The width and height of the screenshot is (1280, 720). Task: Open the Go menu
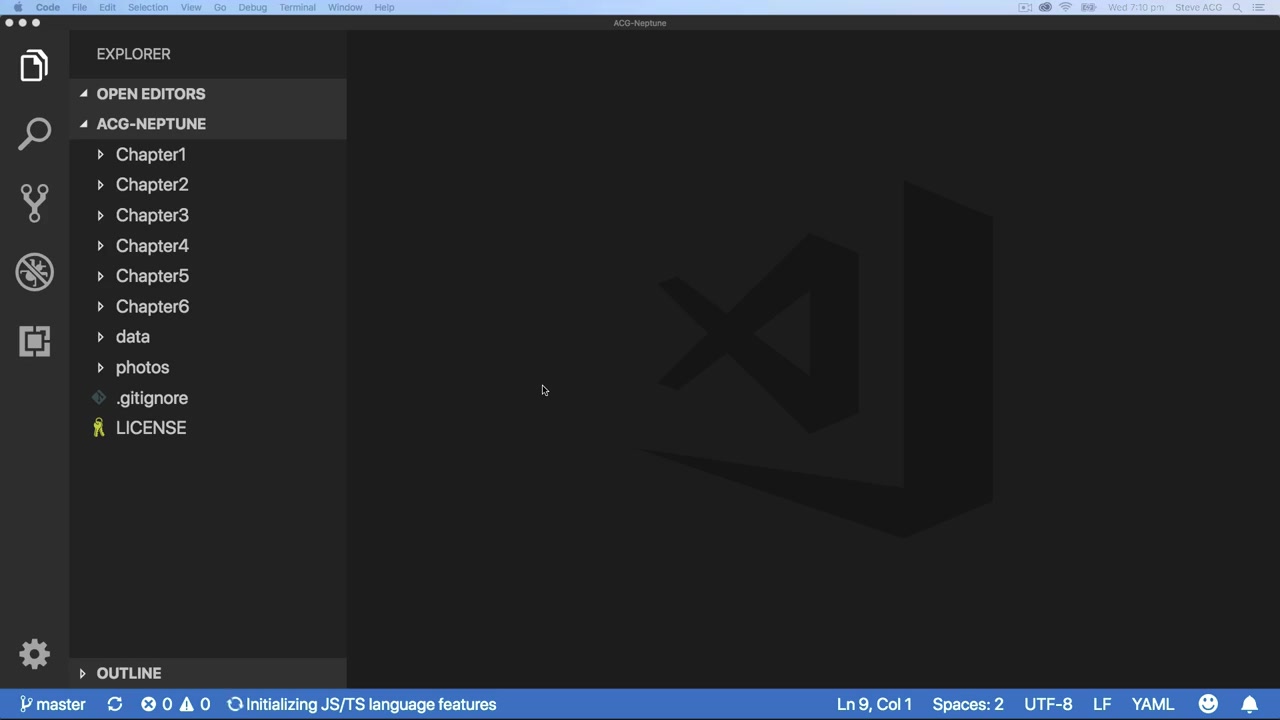pos(220,7)
